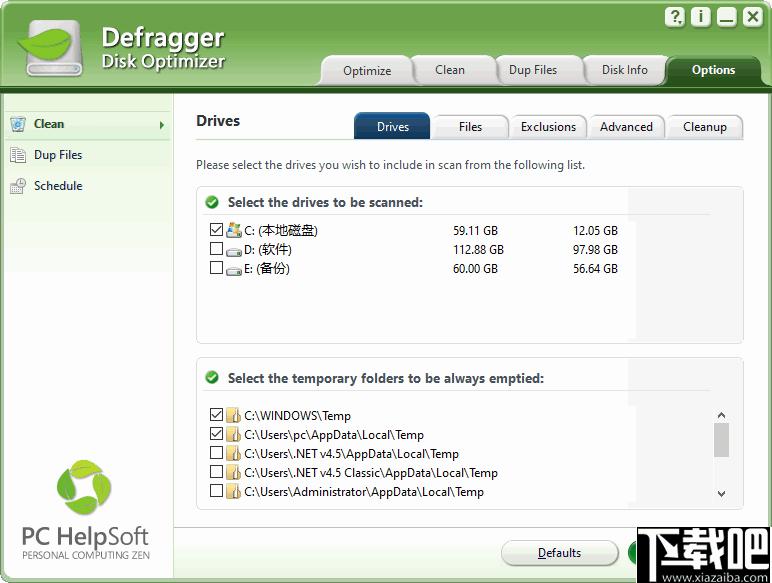
Task: Click the temp folder list scroll-down arrow
Action: tap(721, 493)
